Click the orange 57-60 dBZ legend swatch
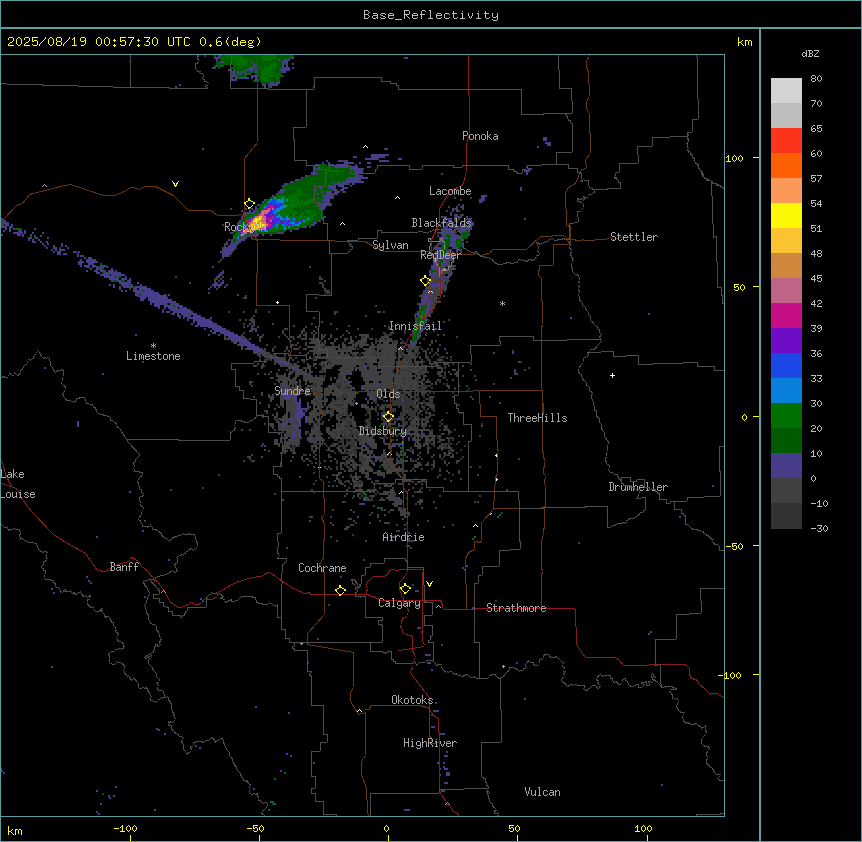This screenshot has height=842, width=862. pyautogui.click(x=786, y=165)
